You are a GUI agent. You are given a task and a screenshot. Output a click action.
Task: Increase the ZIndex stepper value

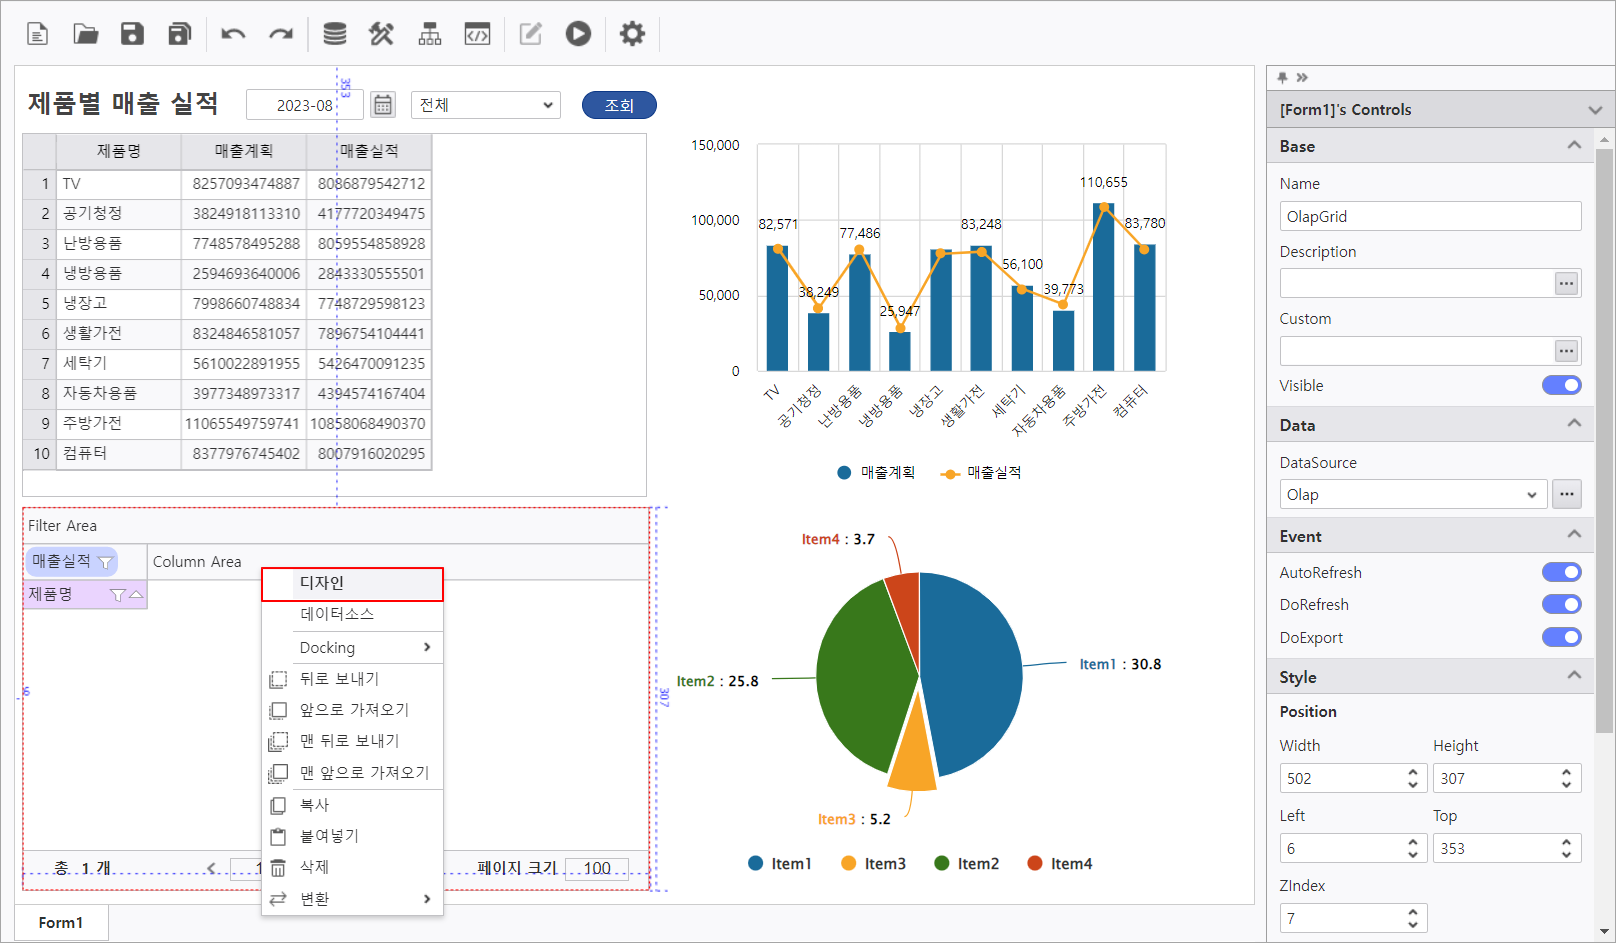1413,912
